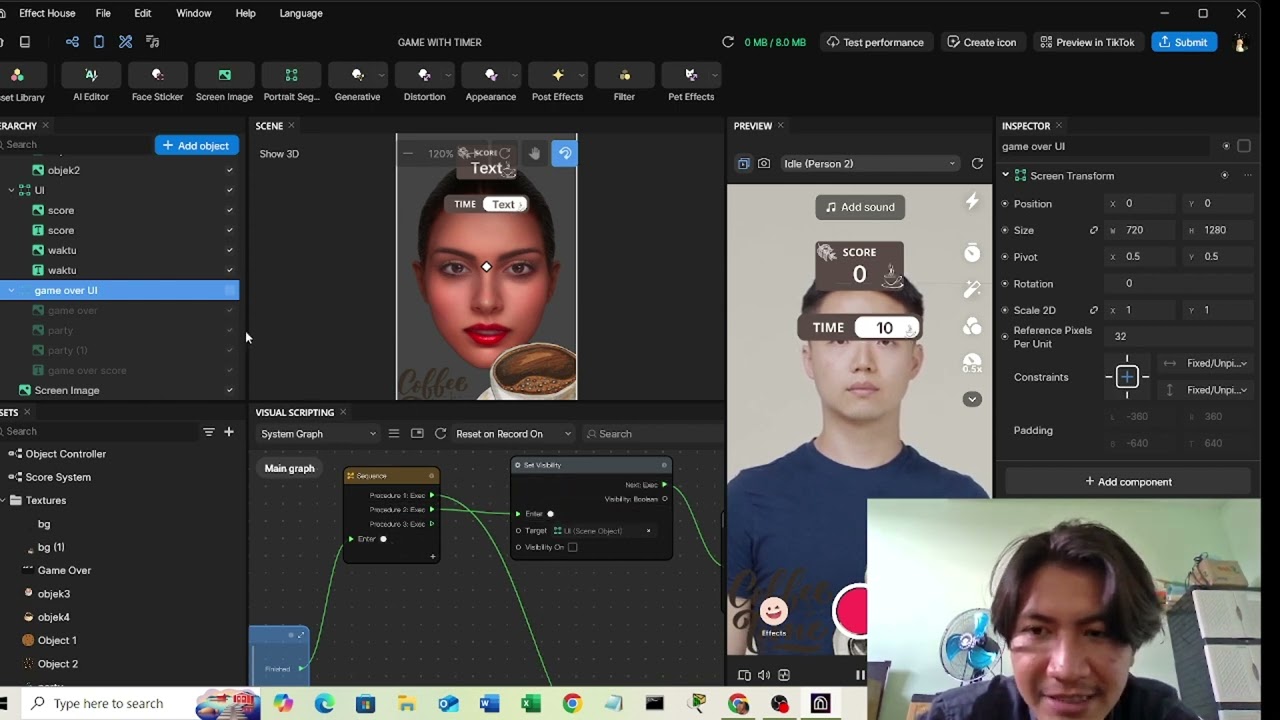Click the Create icon button

click(982, 42)
